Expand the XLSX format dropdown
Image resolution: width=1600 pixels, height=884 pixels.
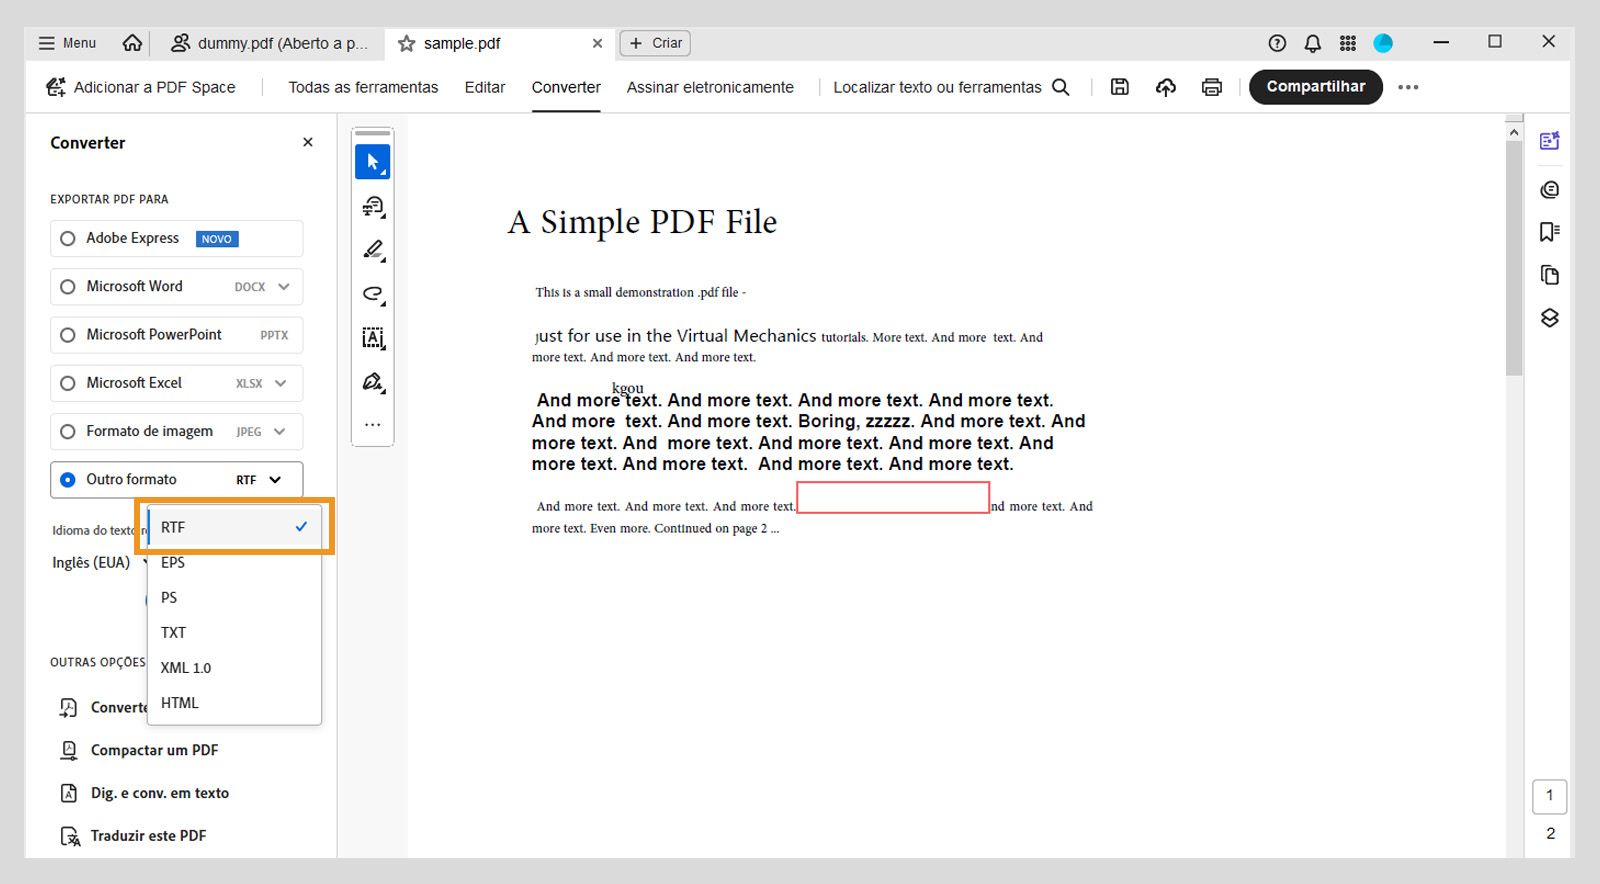tap(281, 383)
